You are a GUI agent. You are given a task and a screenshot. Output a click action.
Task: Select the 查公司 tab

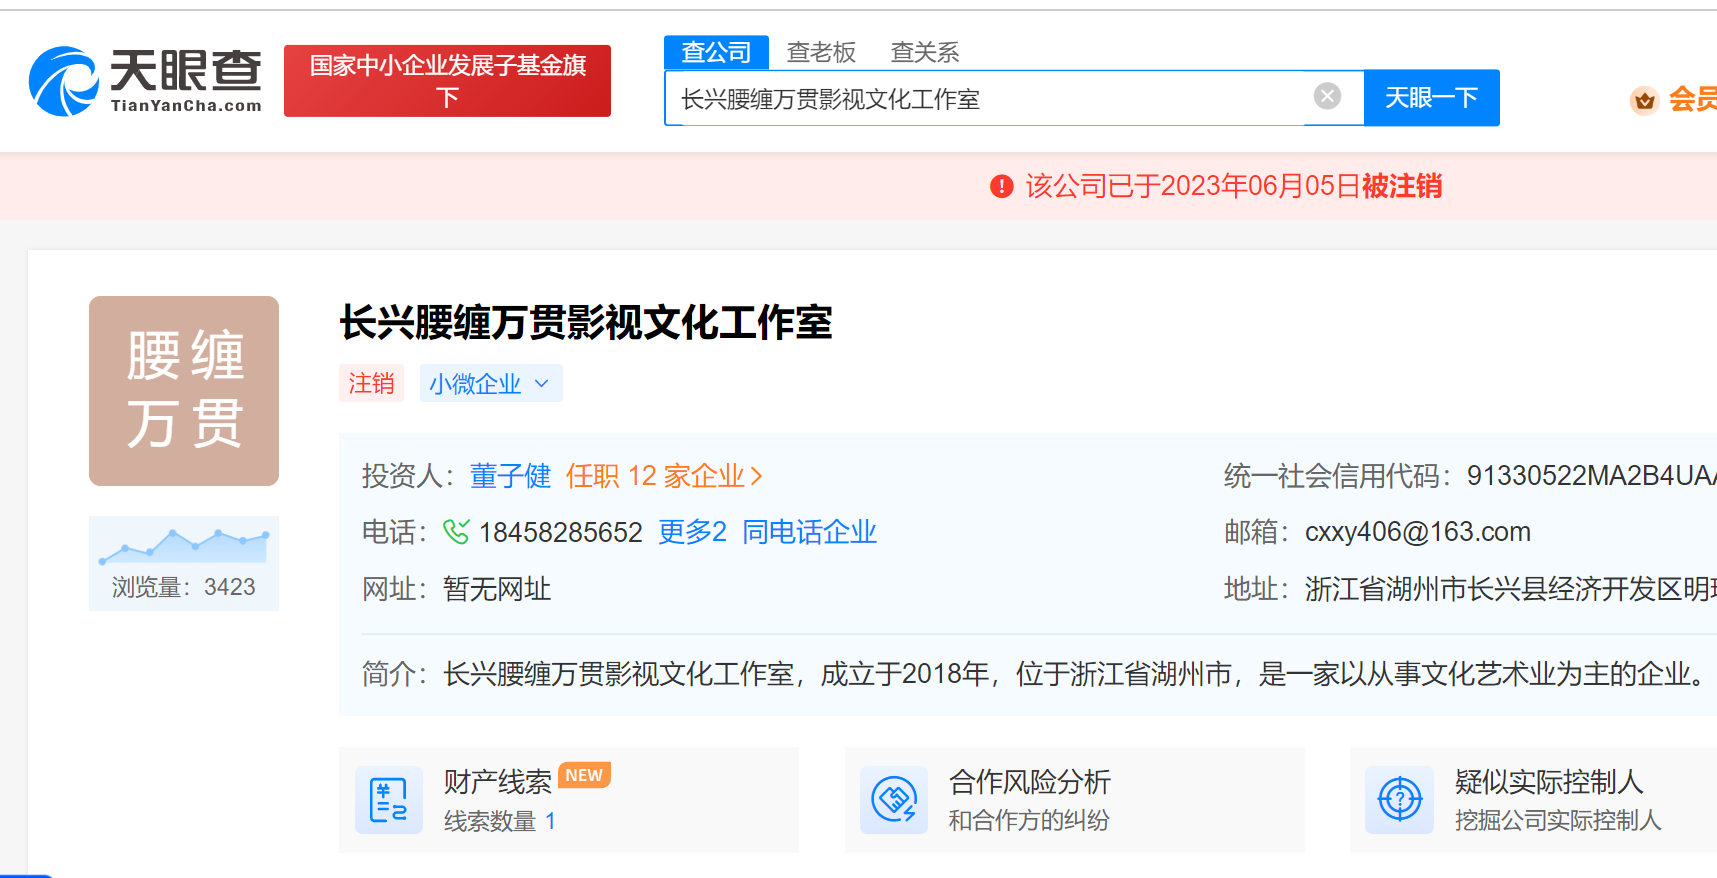pos(716,52)
